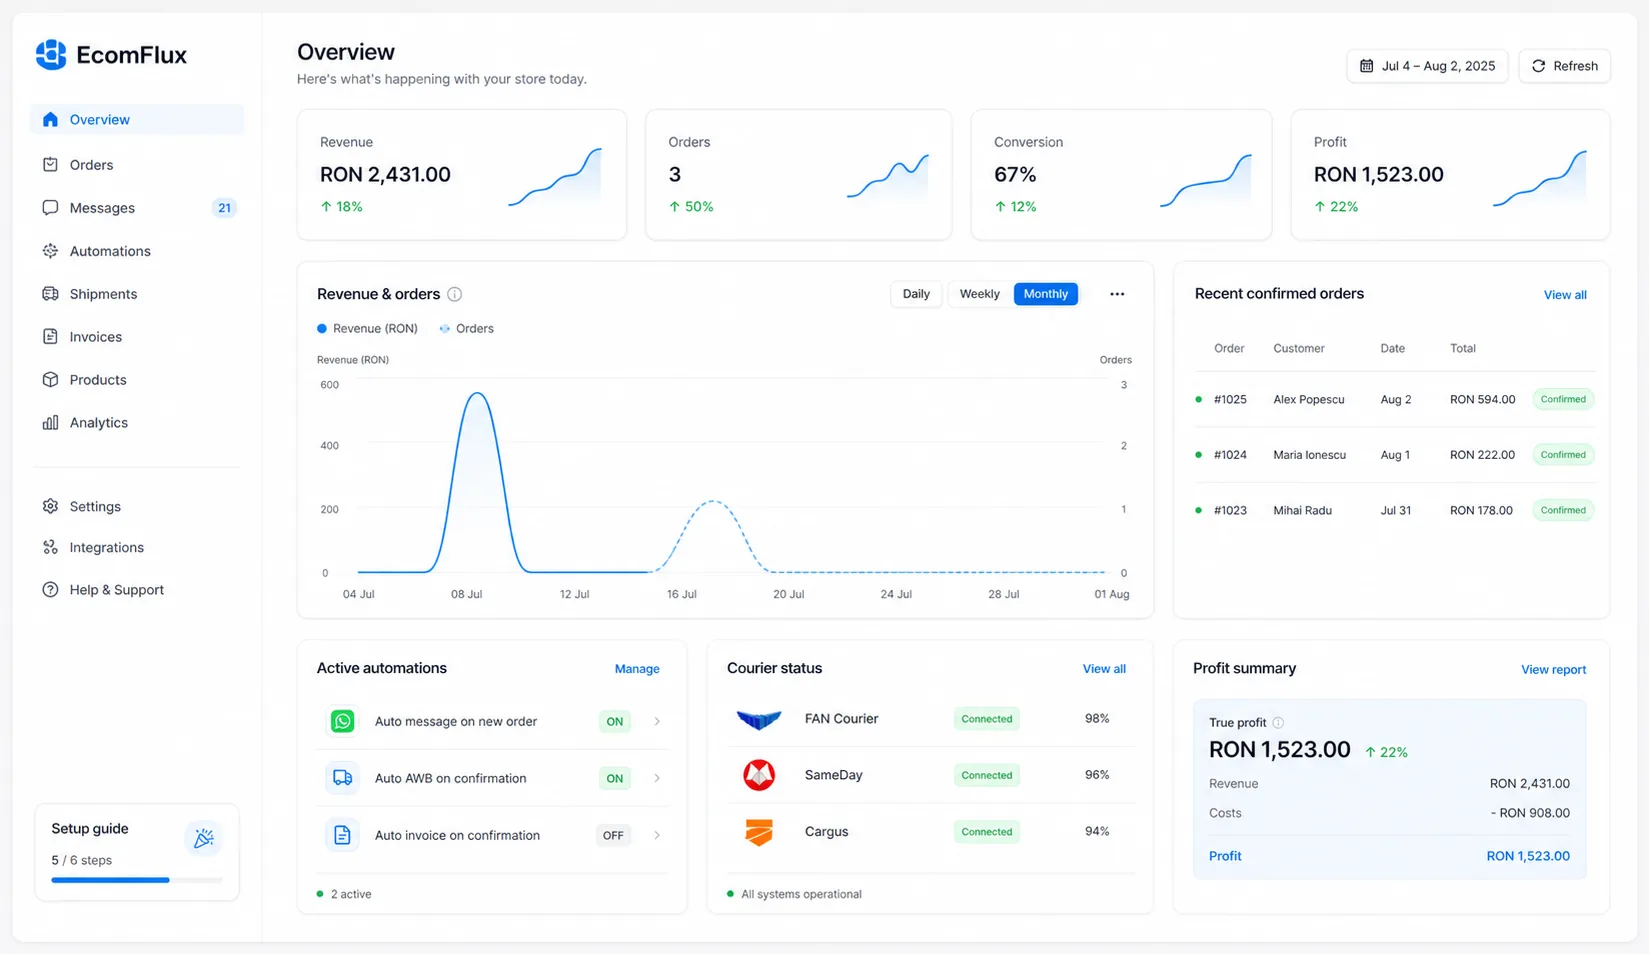Open the View report link in Profit summary
Screen dimensions: 1649x954
tap(1553, 670)
